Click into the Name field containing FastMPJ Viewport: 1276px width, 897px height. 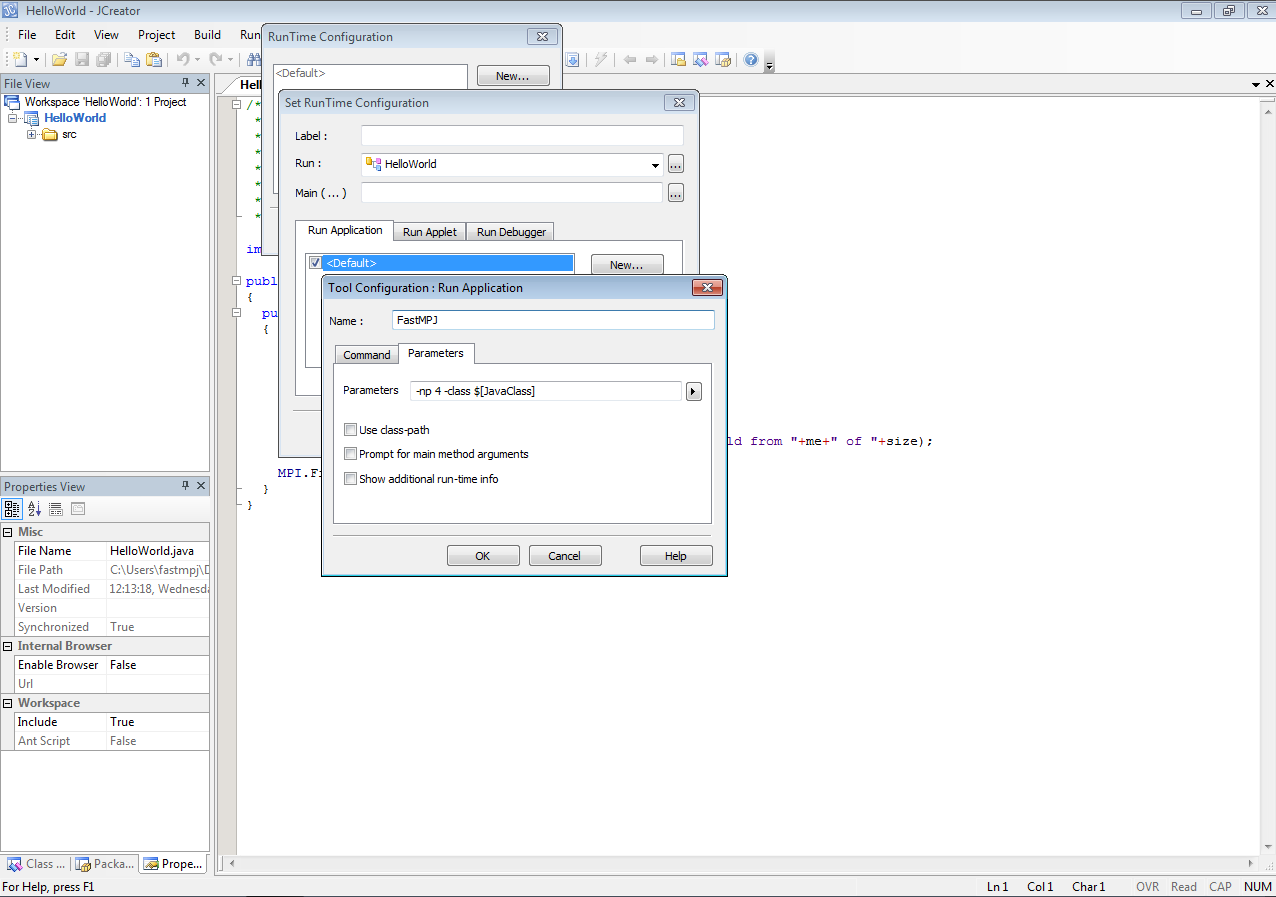[x=553, y=320]
